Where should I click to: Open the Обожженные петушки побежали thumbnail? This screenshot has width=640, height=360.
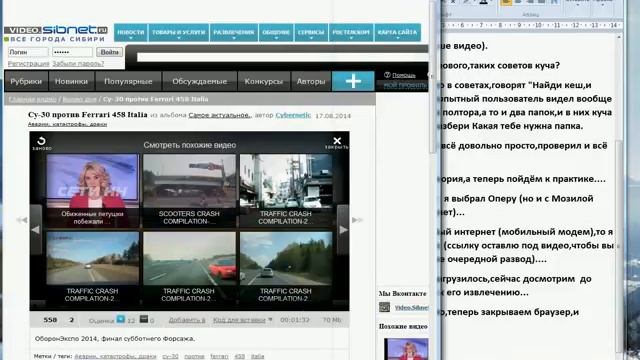click(x=93, y=190)
